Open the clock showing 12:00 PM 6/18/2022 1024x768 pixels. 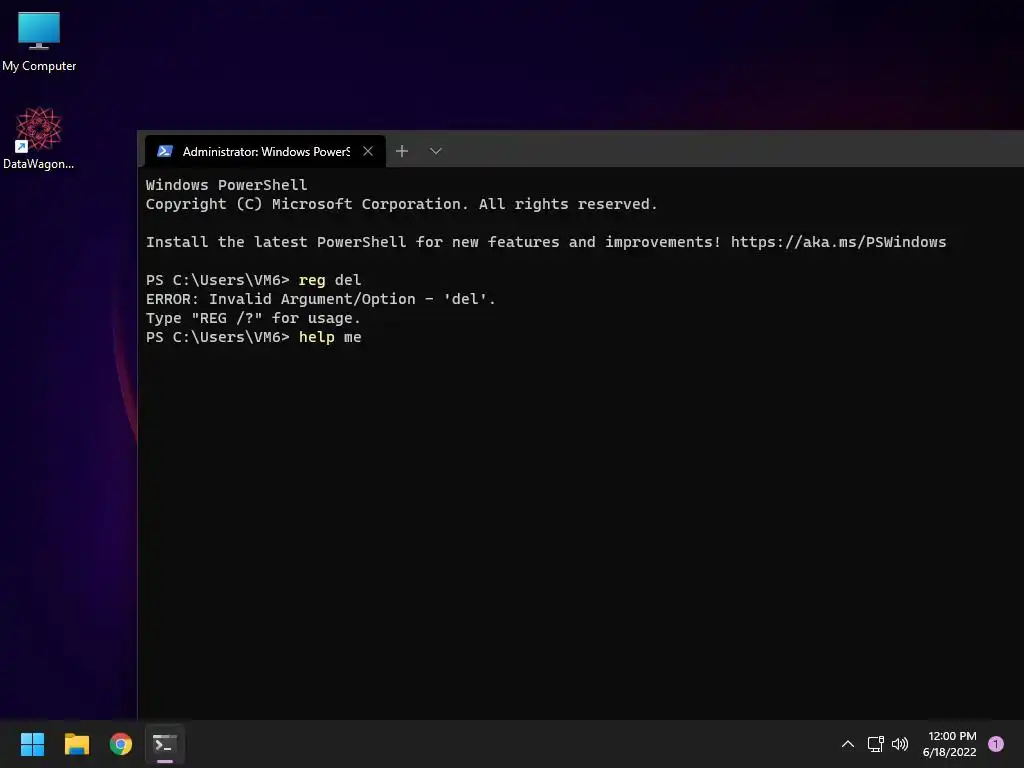tap(950, 744)
